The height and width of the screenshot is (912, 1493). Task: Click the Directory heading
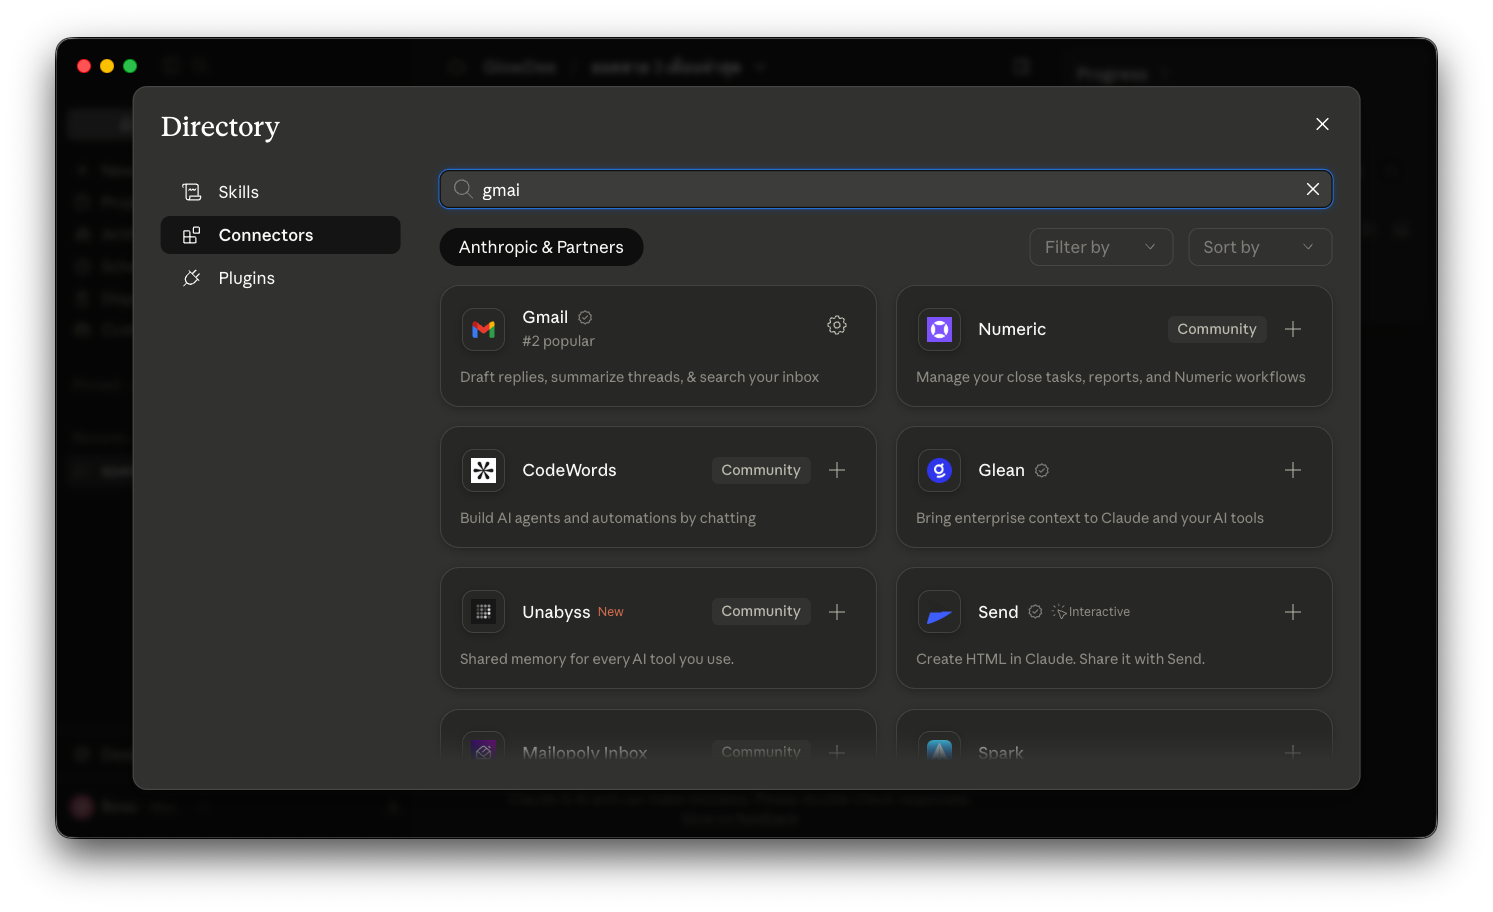click(220, 127)
